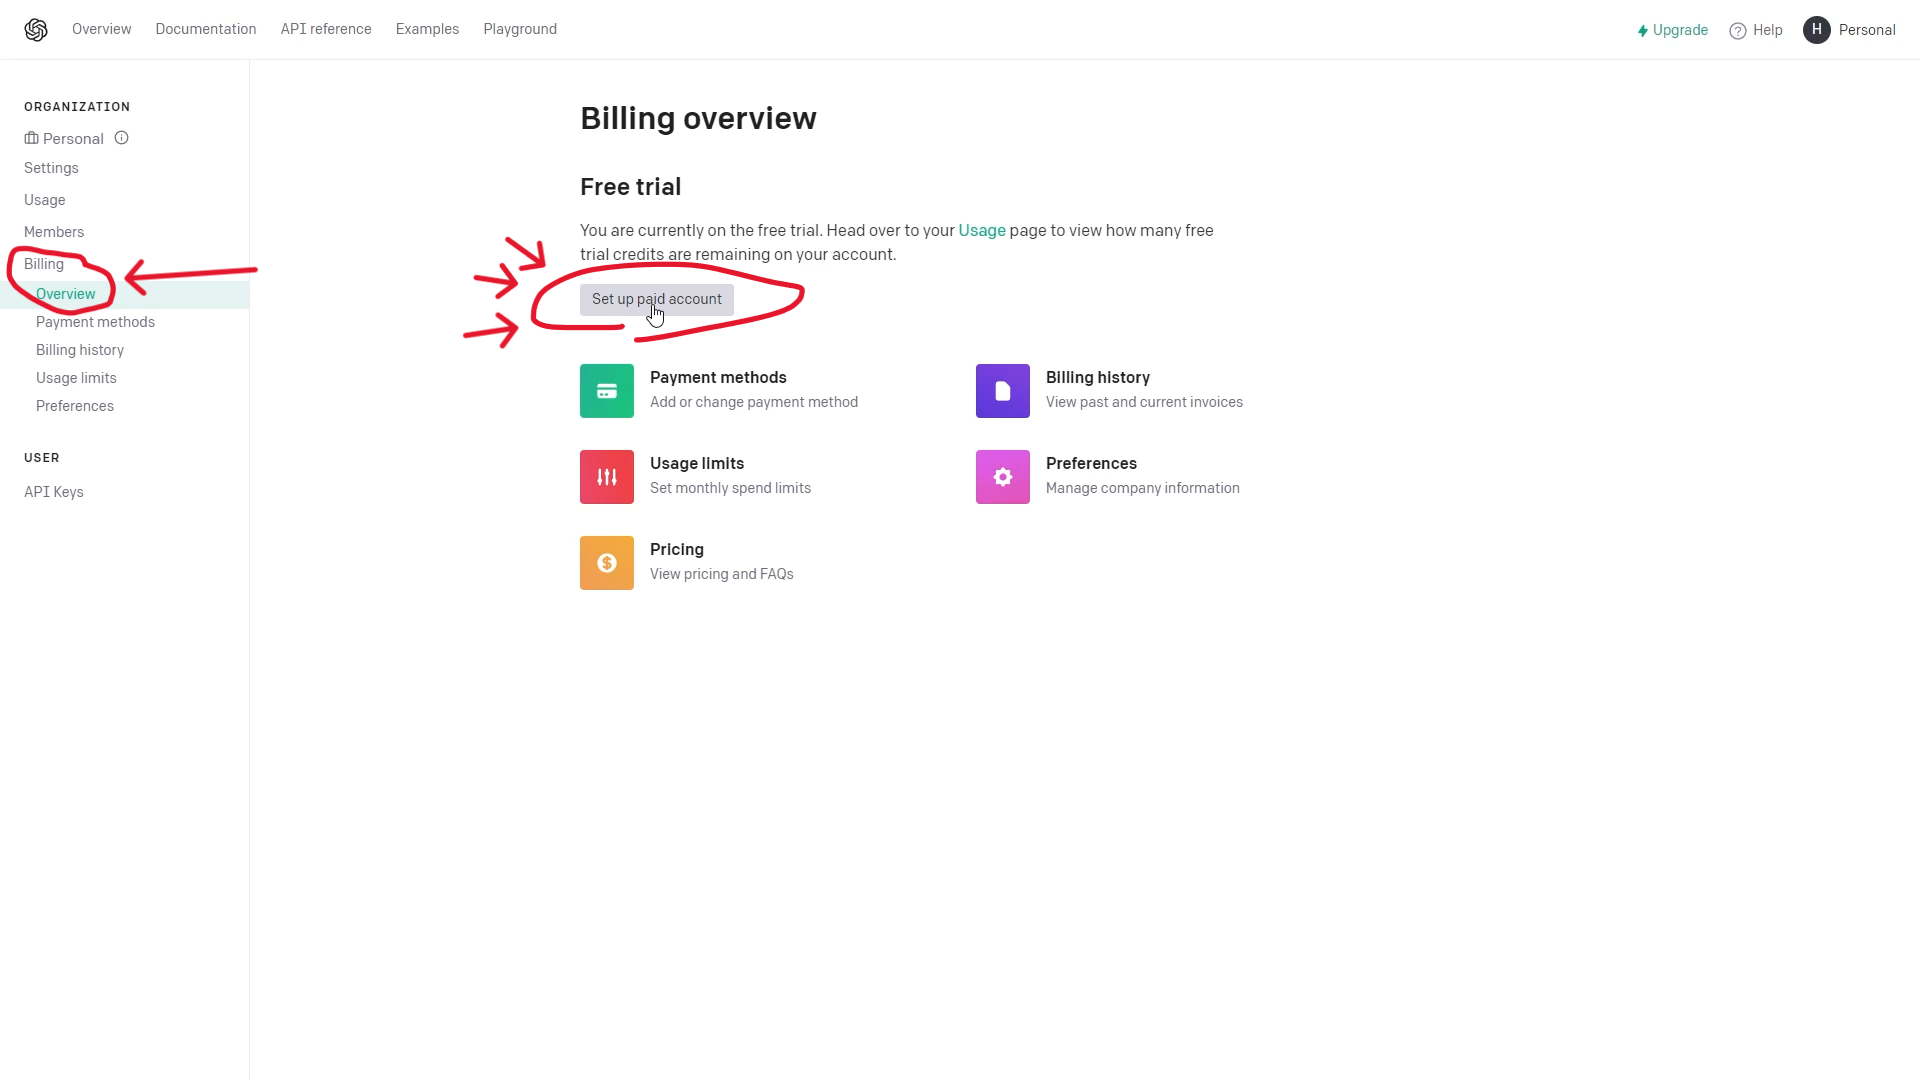Click the Help question mark icon

pos(1738,31)
